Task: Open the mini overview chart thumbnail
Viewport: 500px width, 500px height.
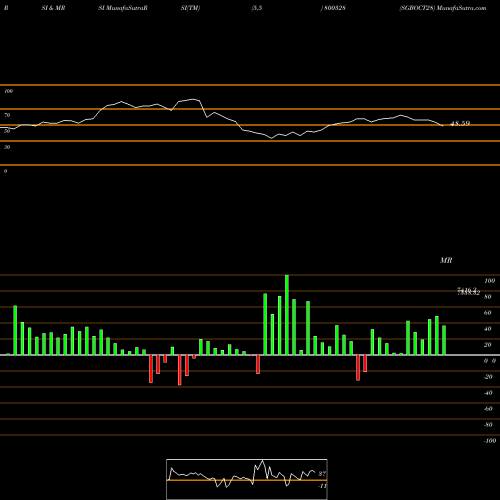Action: (x=247, y=479)
